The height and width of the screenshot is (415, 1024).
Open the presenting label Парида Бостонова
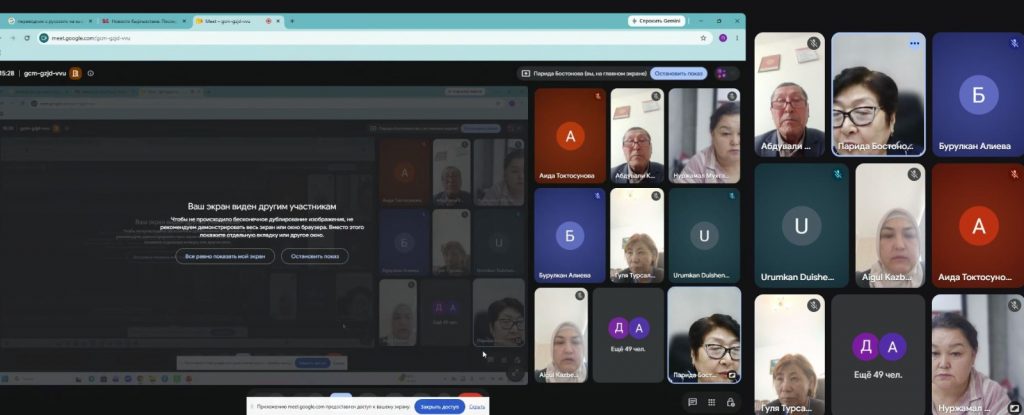tap(584, 73)
